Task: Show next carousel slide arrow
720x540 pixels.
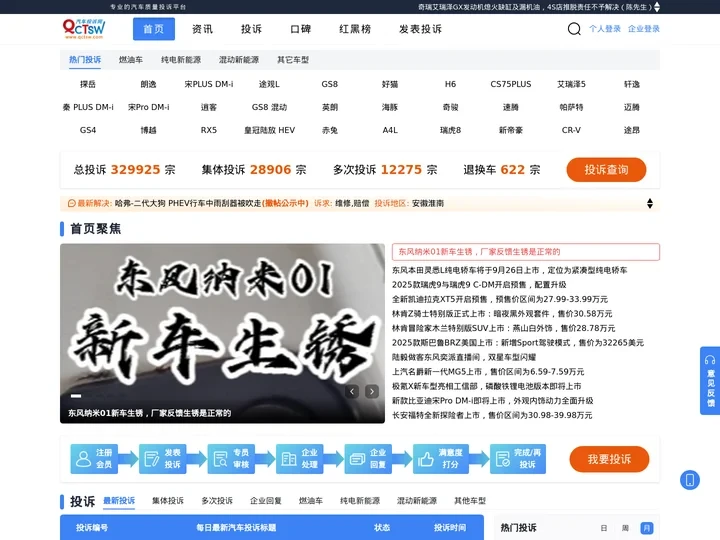Action: (x=371, y=392)
